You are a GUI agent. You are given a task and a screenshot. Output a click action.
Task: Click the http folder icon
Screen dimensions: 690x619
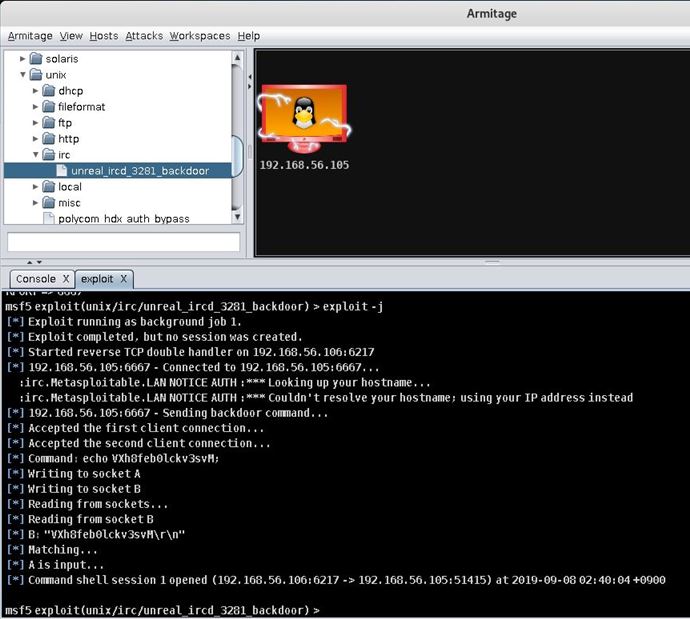(x=48, y=139)
